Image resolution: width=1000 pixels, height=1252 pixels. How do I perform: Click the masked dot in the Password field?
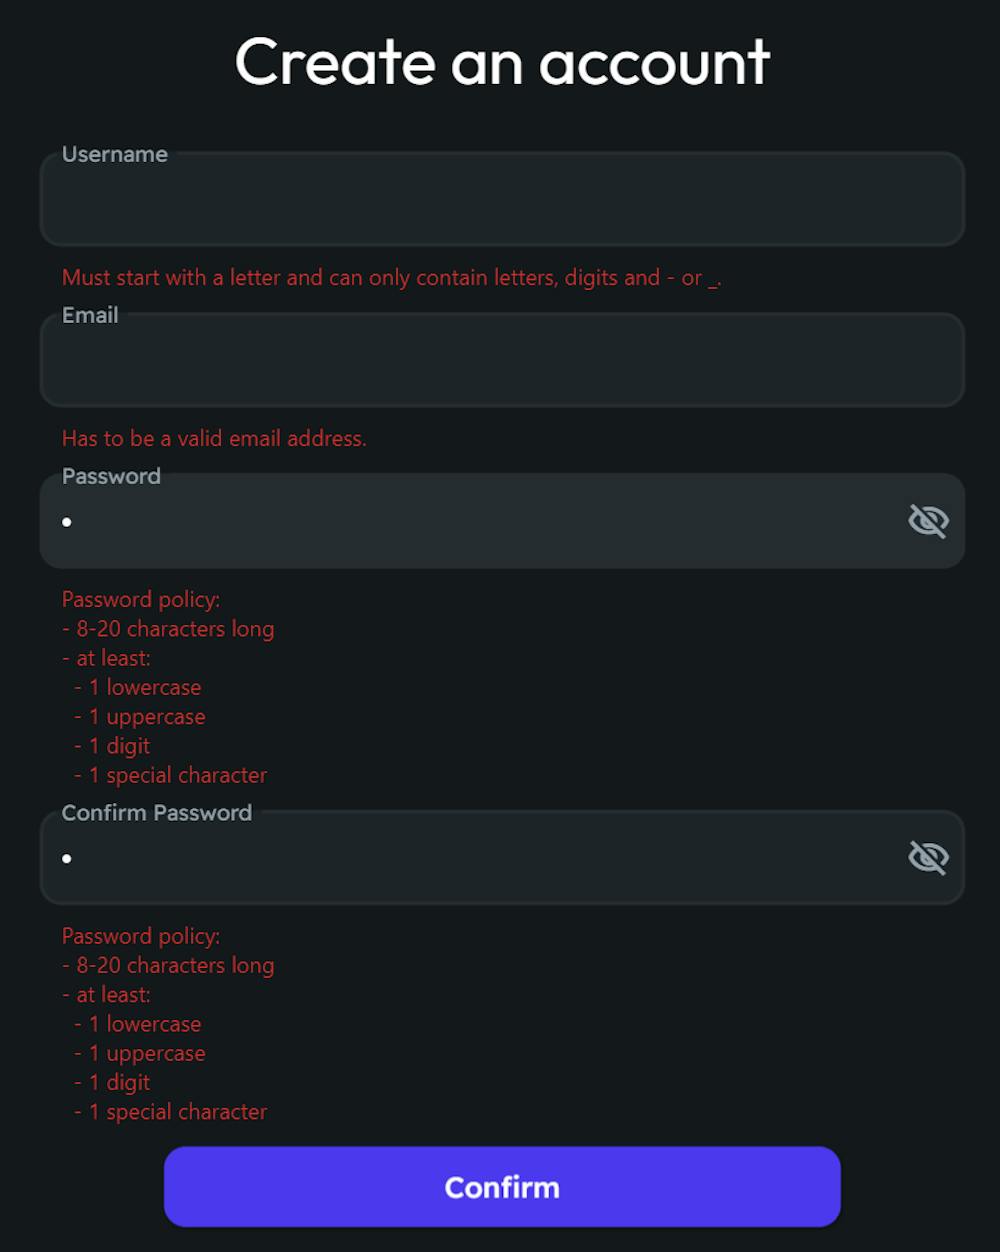pos(67,522)
